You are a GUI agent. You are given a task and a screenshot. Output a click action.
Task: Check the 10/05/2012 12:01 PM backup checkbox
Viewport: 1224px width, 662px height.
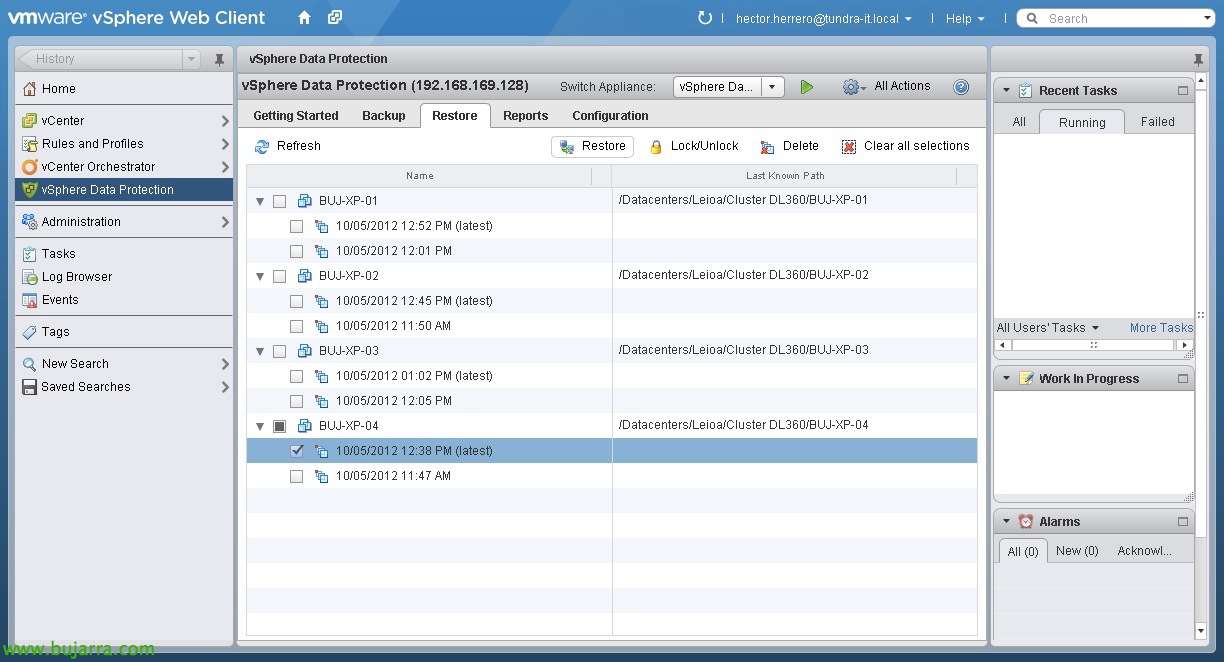297,251
